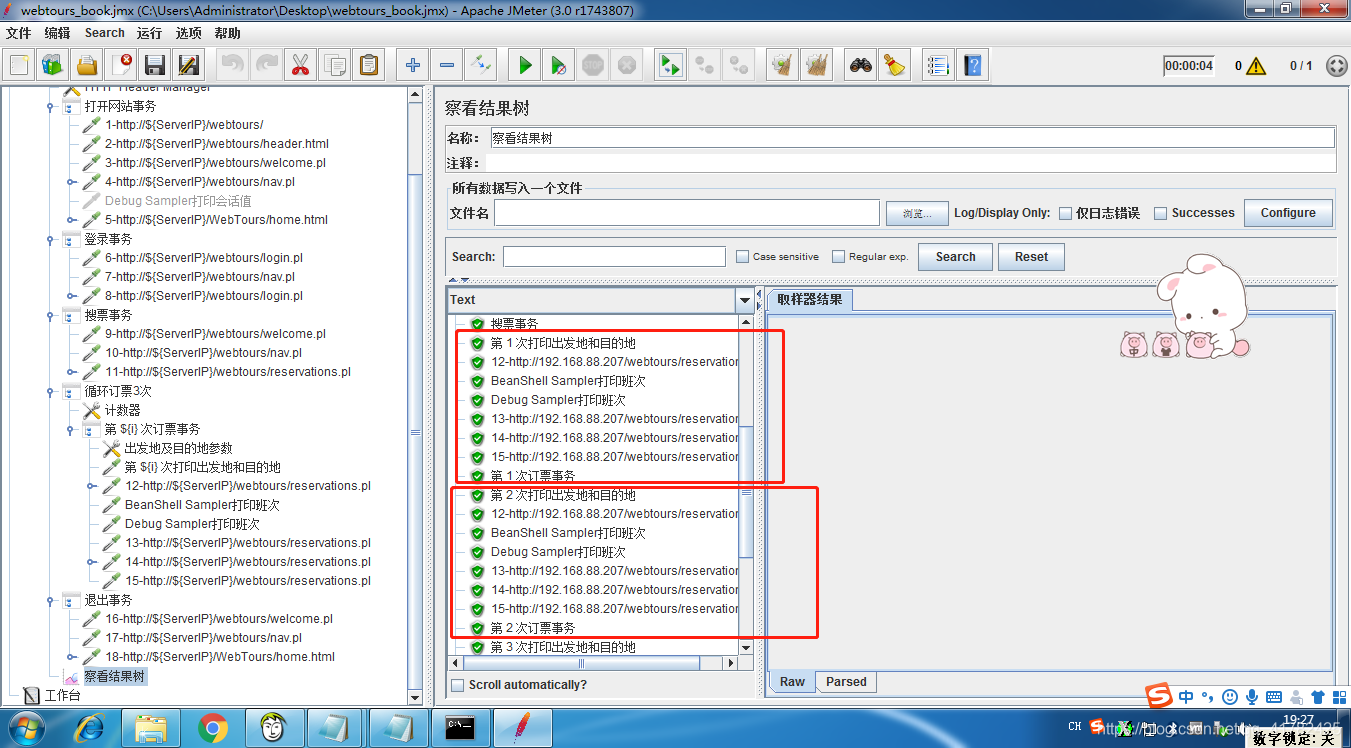Paste with the clipboard toolbar icon
The image size is (1351, 748).
pyautogui.click(x=369, y=66)
